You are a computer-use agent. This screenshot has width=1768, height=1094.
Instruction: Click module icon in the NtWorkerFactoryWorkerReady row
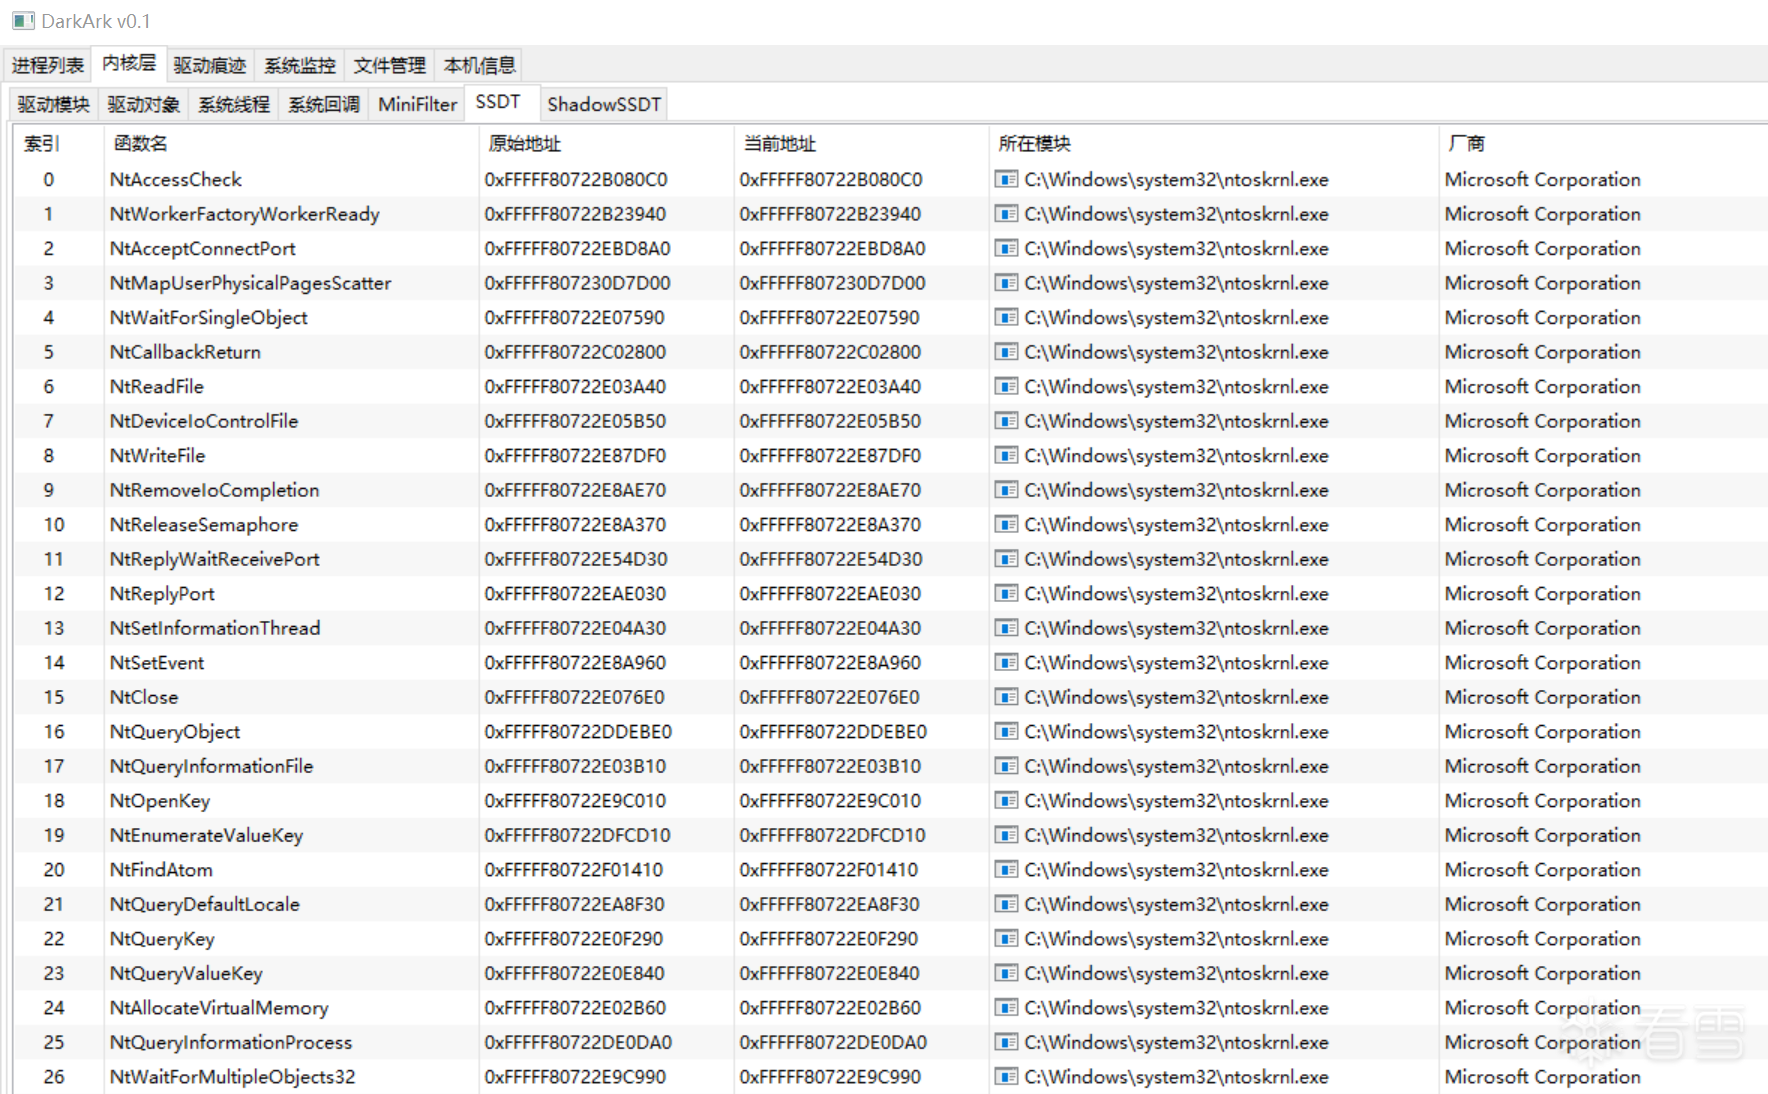pos(1006,214)
